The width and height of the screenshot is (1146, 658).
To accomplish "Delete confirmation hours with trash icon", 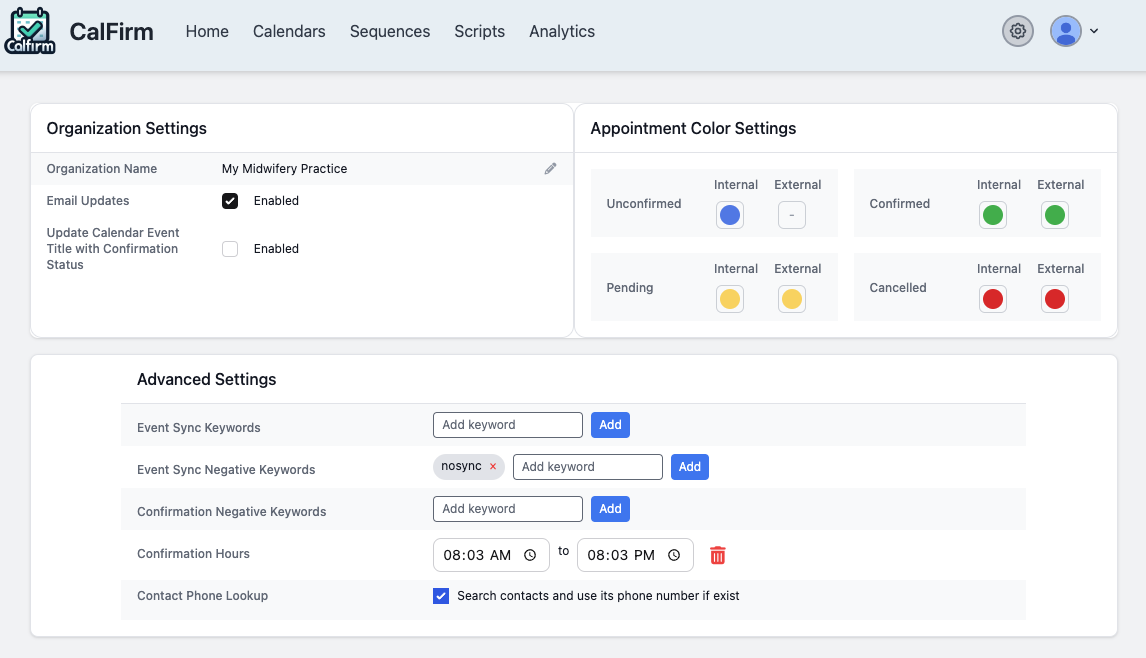I will (718, 556).
